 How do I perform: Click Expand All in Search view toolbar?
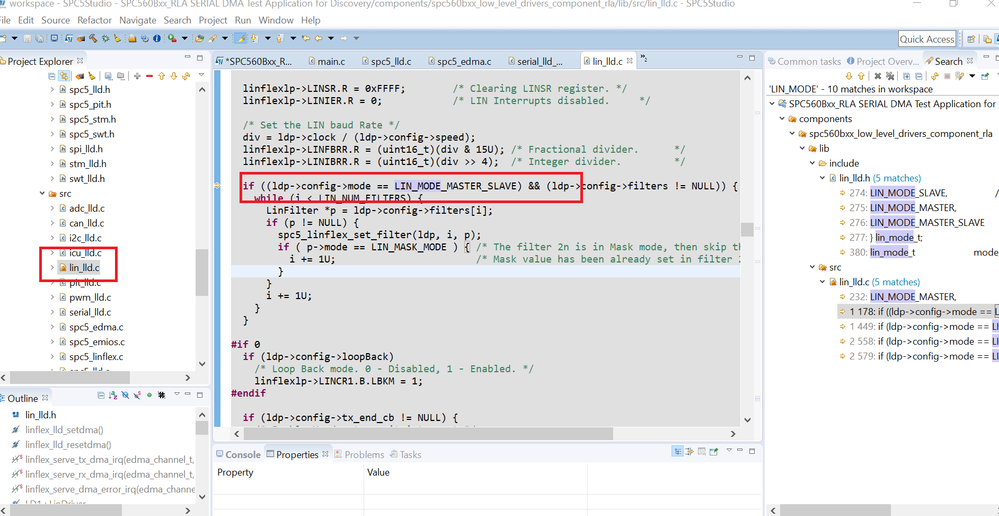click(907, 76)
